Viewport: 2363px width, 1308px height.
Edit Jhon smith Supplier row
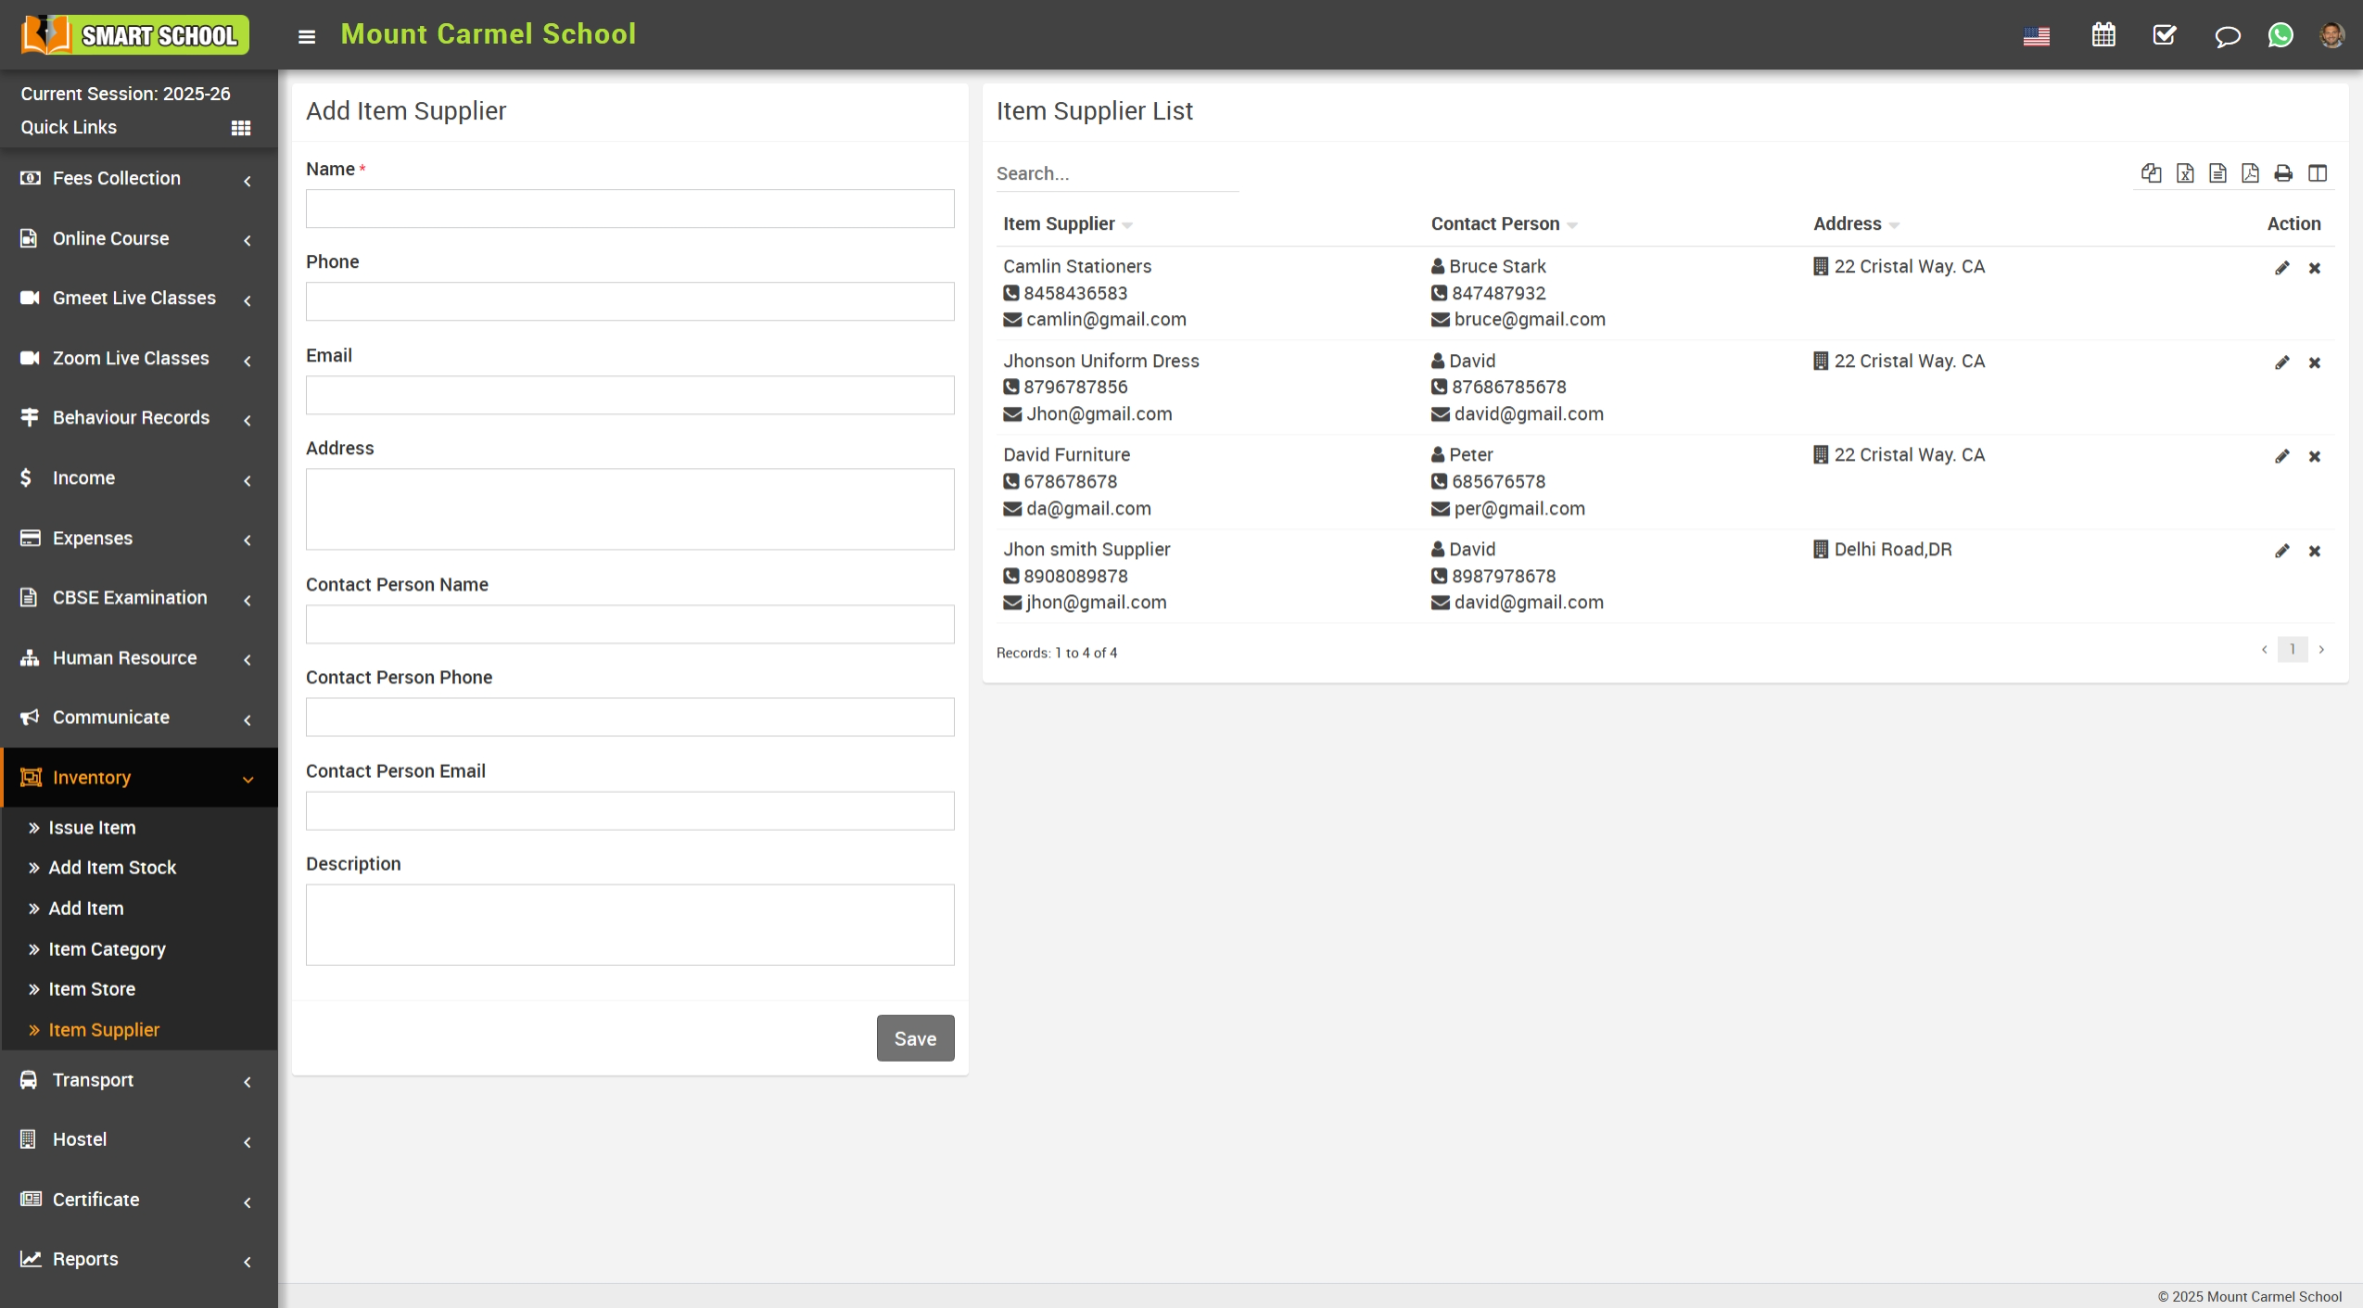pyautogui.click(x=2282, y=552)
